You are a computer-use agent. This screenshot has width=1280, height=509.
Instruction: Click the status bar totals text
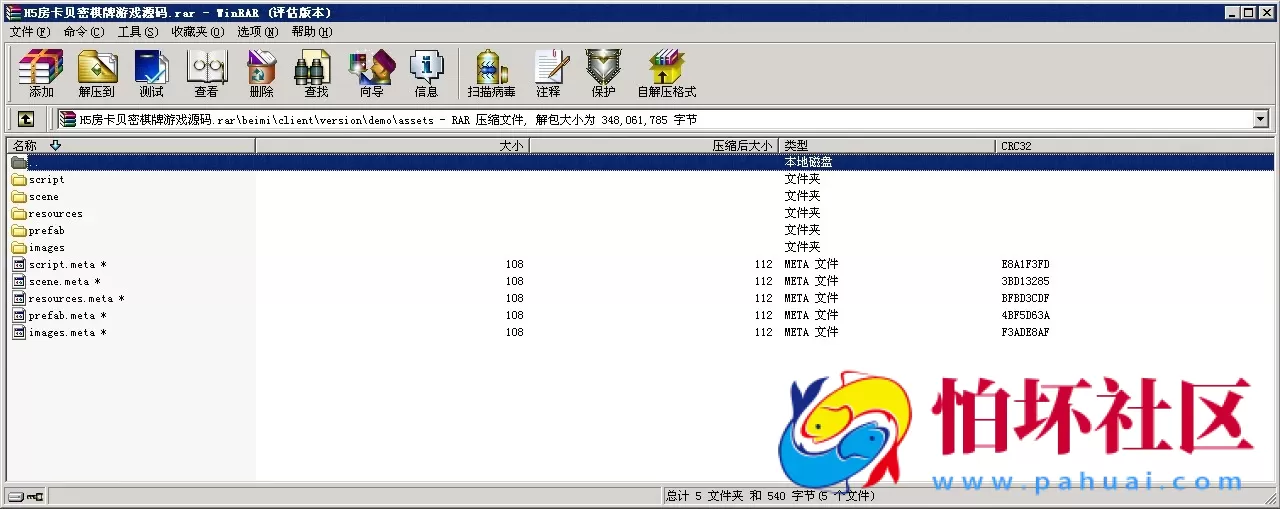[770, 496]
